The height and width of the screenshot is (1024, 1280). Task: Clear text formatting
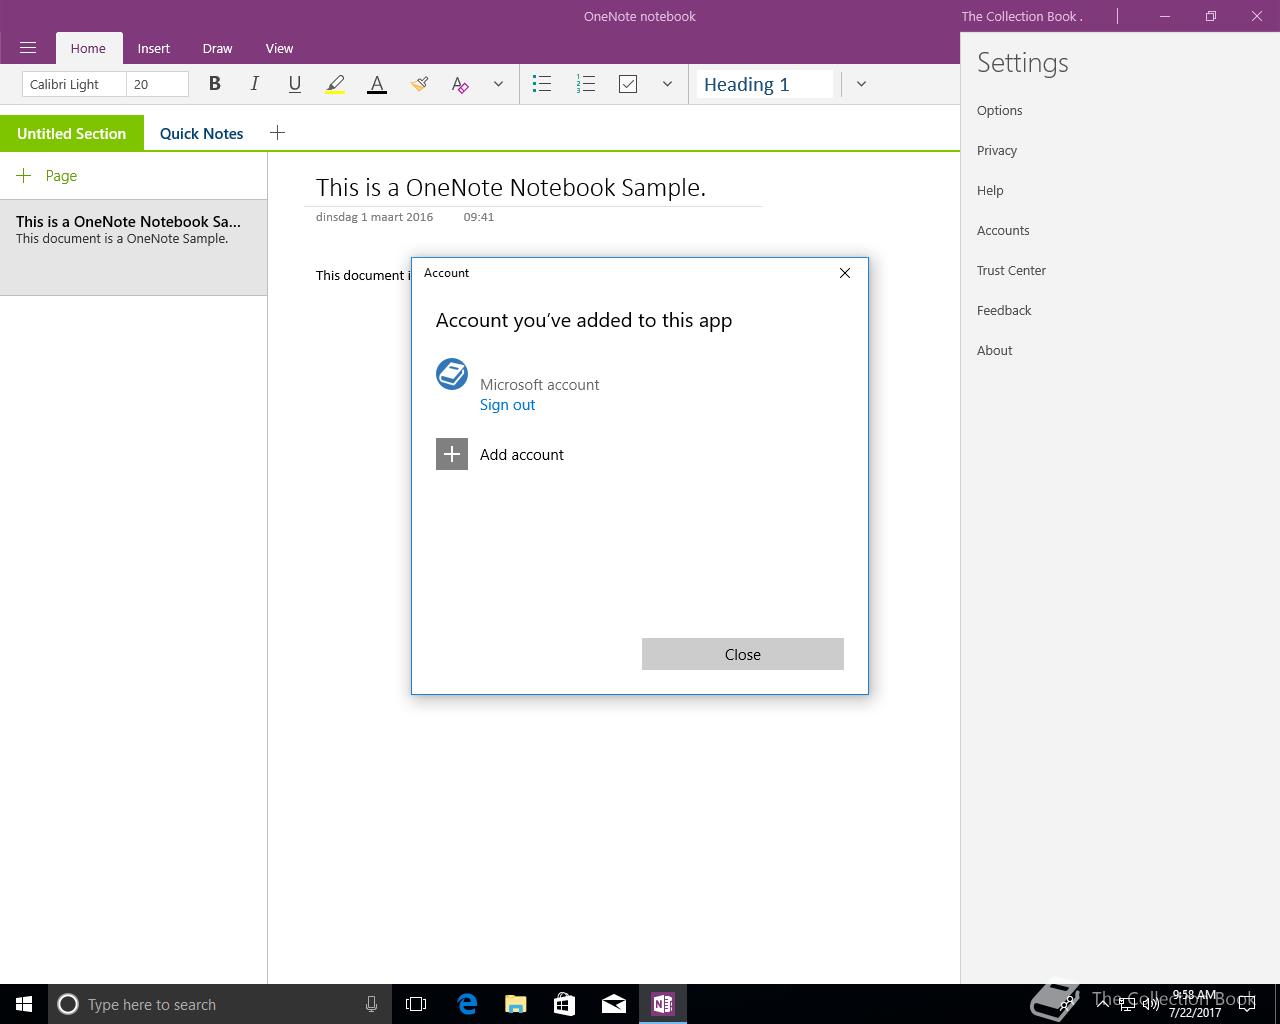coord(460,84)
